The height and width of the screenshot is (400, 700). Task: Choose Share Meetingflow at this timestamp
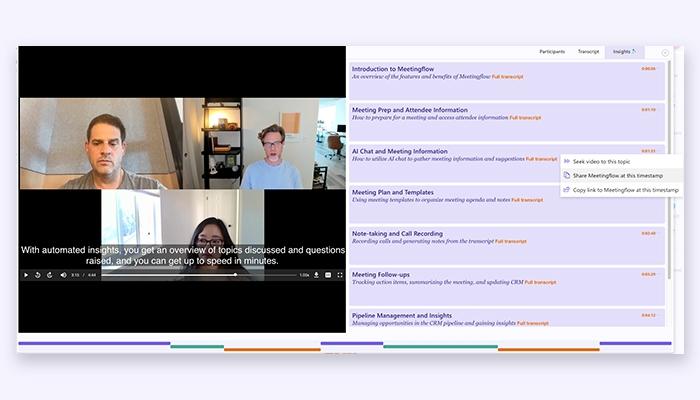tap(621, 176)
